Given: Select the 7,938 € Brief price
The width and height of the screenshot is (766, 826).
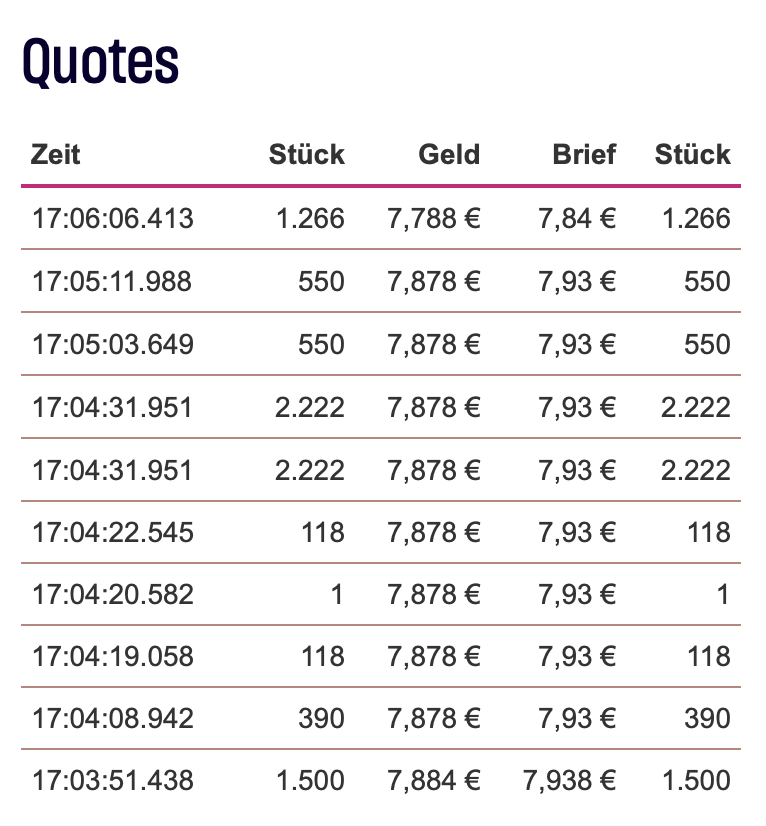Looking at the screenshot, I should (569, 781).
